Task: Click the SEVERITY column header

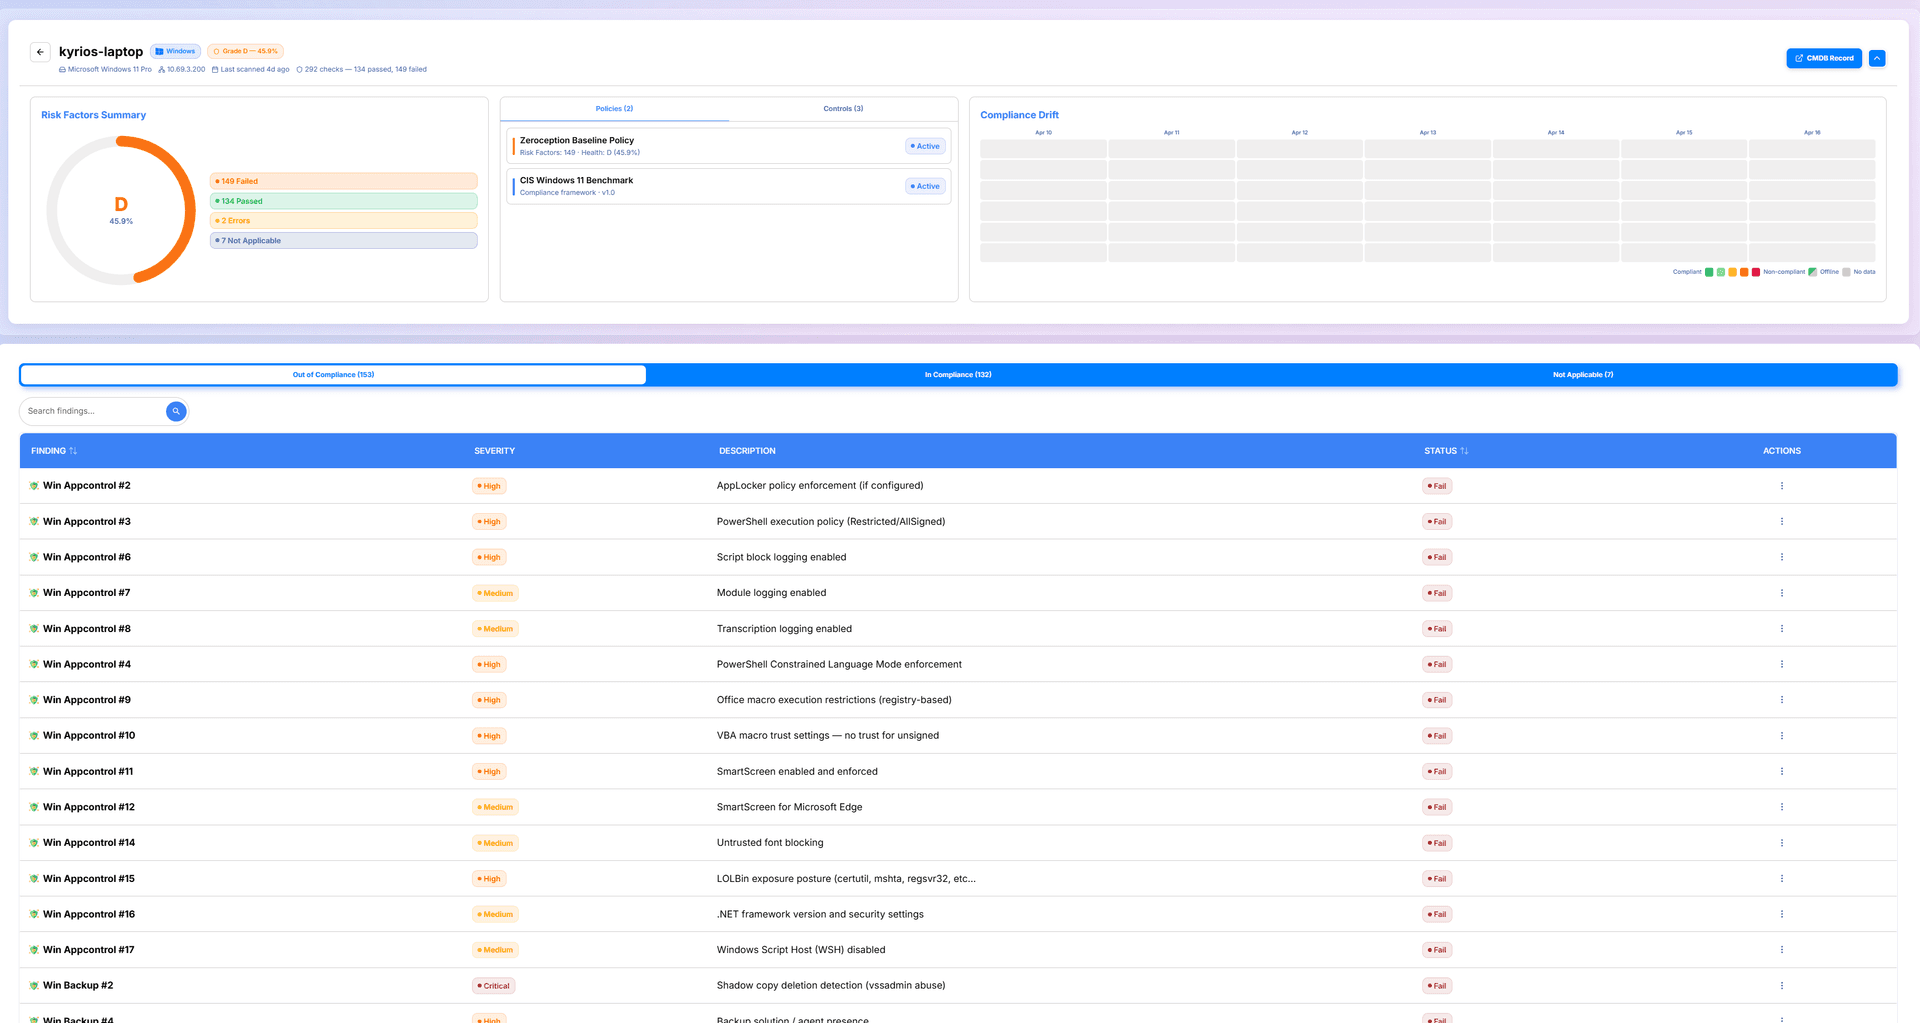Action: tap(494, 451)
